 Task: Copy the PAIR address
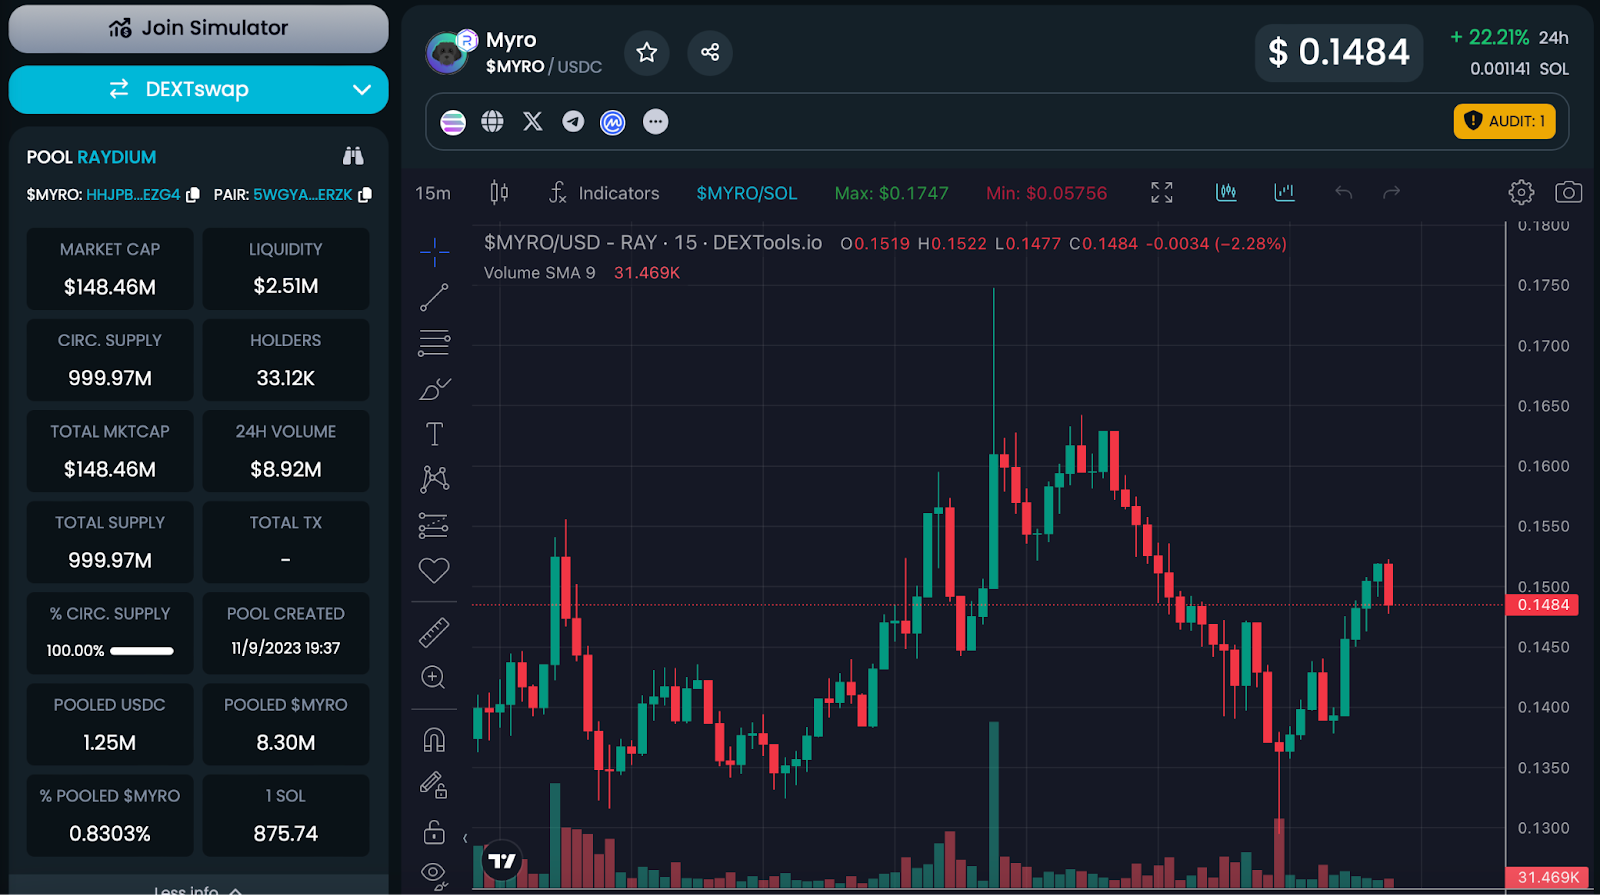pyautogui.click(x=365, y=195)
